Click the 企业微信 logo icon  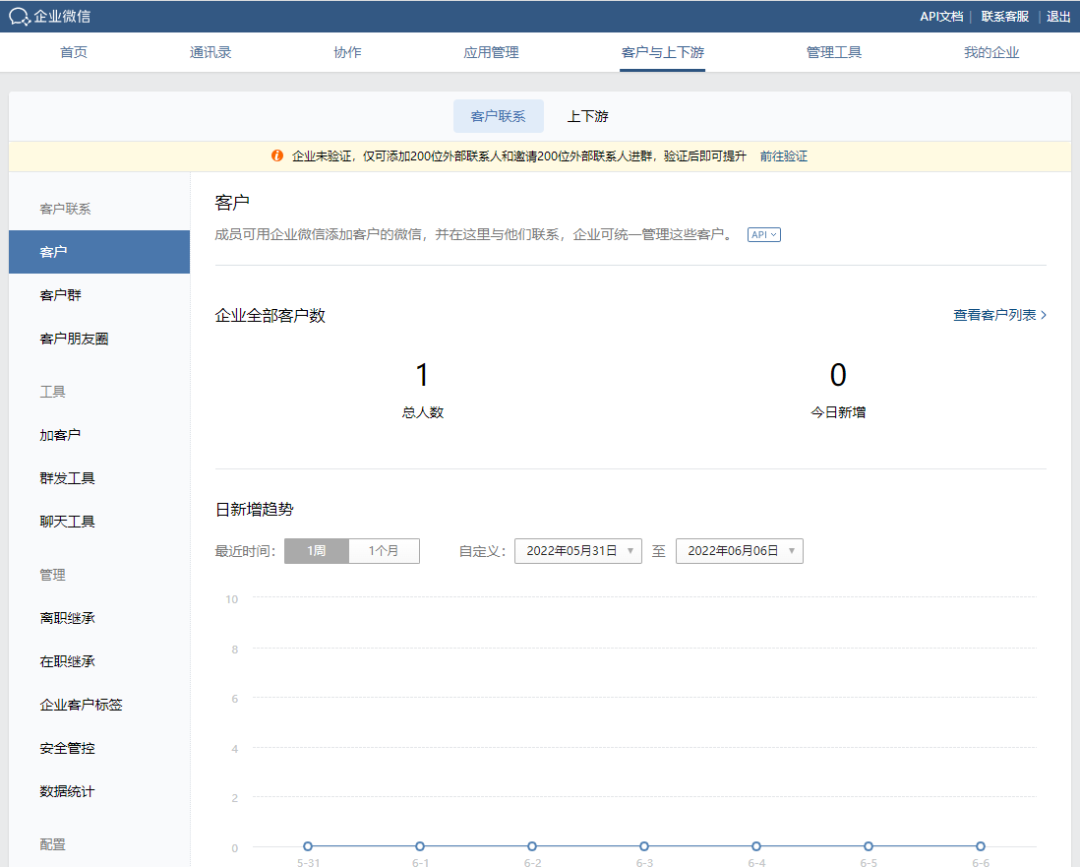tap(19, 16)
